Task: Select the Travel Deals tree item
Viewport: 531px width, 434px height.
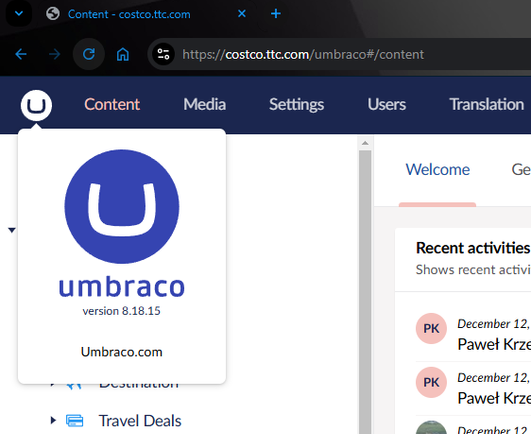Action: (x=140, y=421)
